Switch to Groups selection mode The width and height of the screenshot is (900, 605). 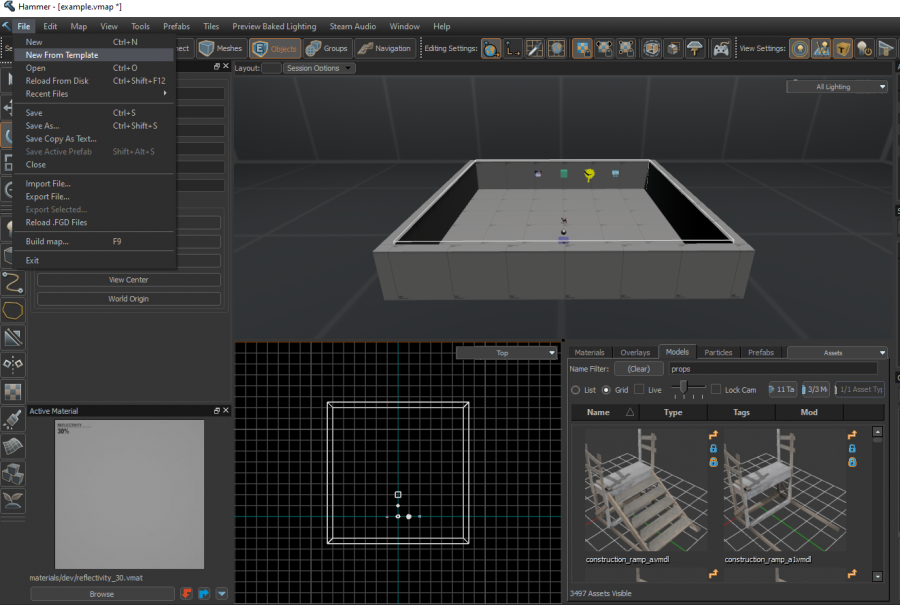(x=330, y=47)
